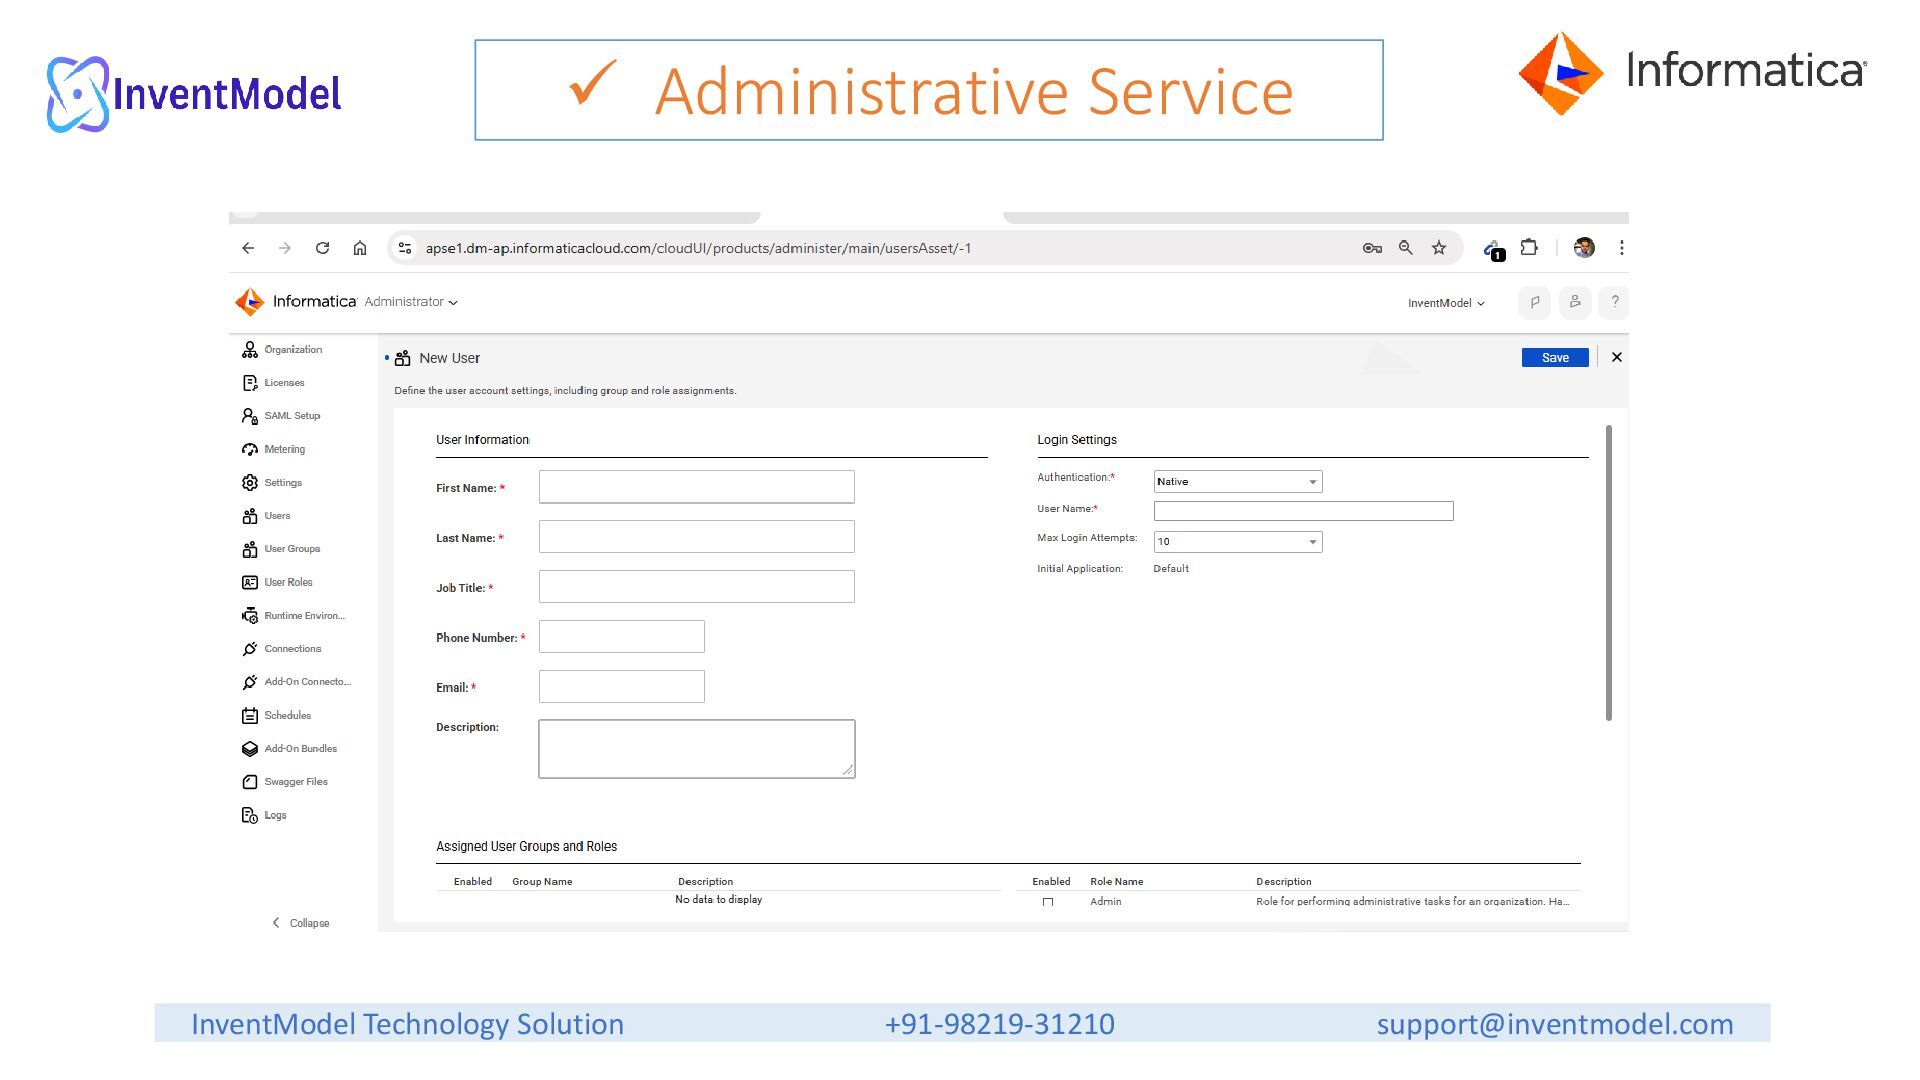Click the Schedules calendar icon
This screenshot has width=1920, height=1080.
250,716
